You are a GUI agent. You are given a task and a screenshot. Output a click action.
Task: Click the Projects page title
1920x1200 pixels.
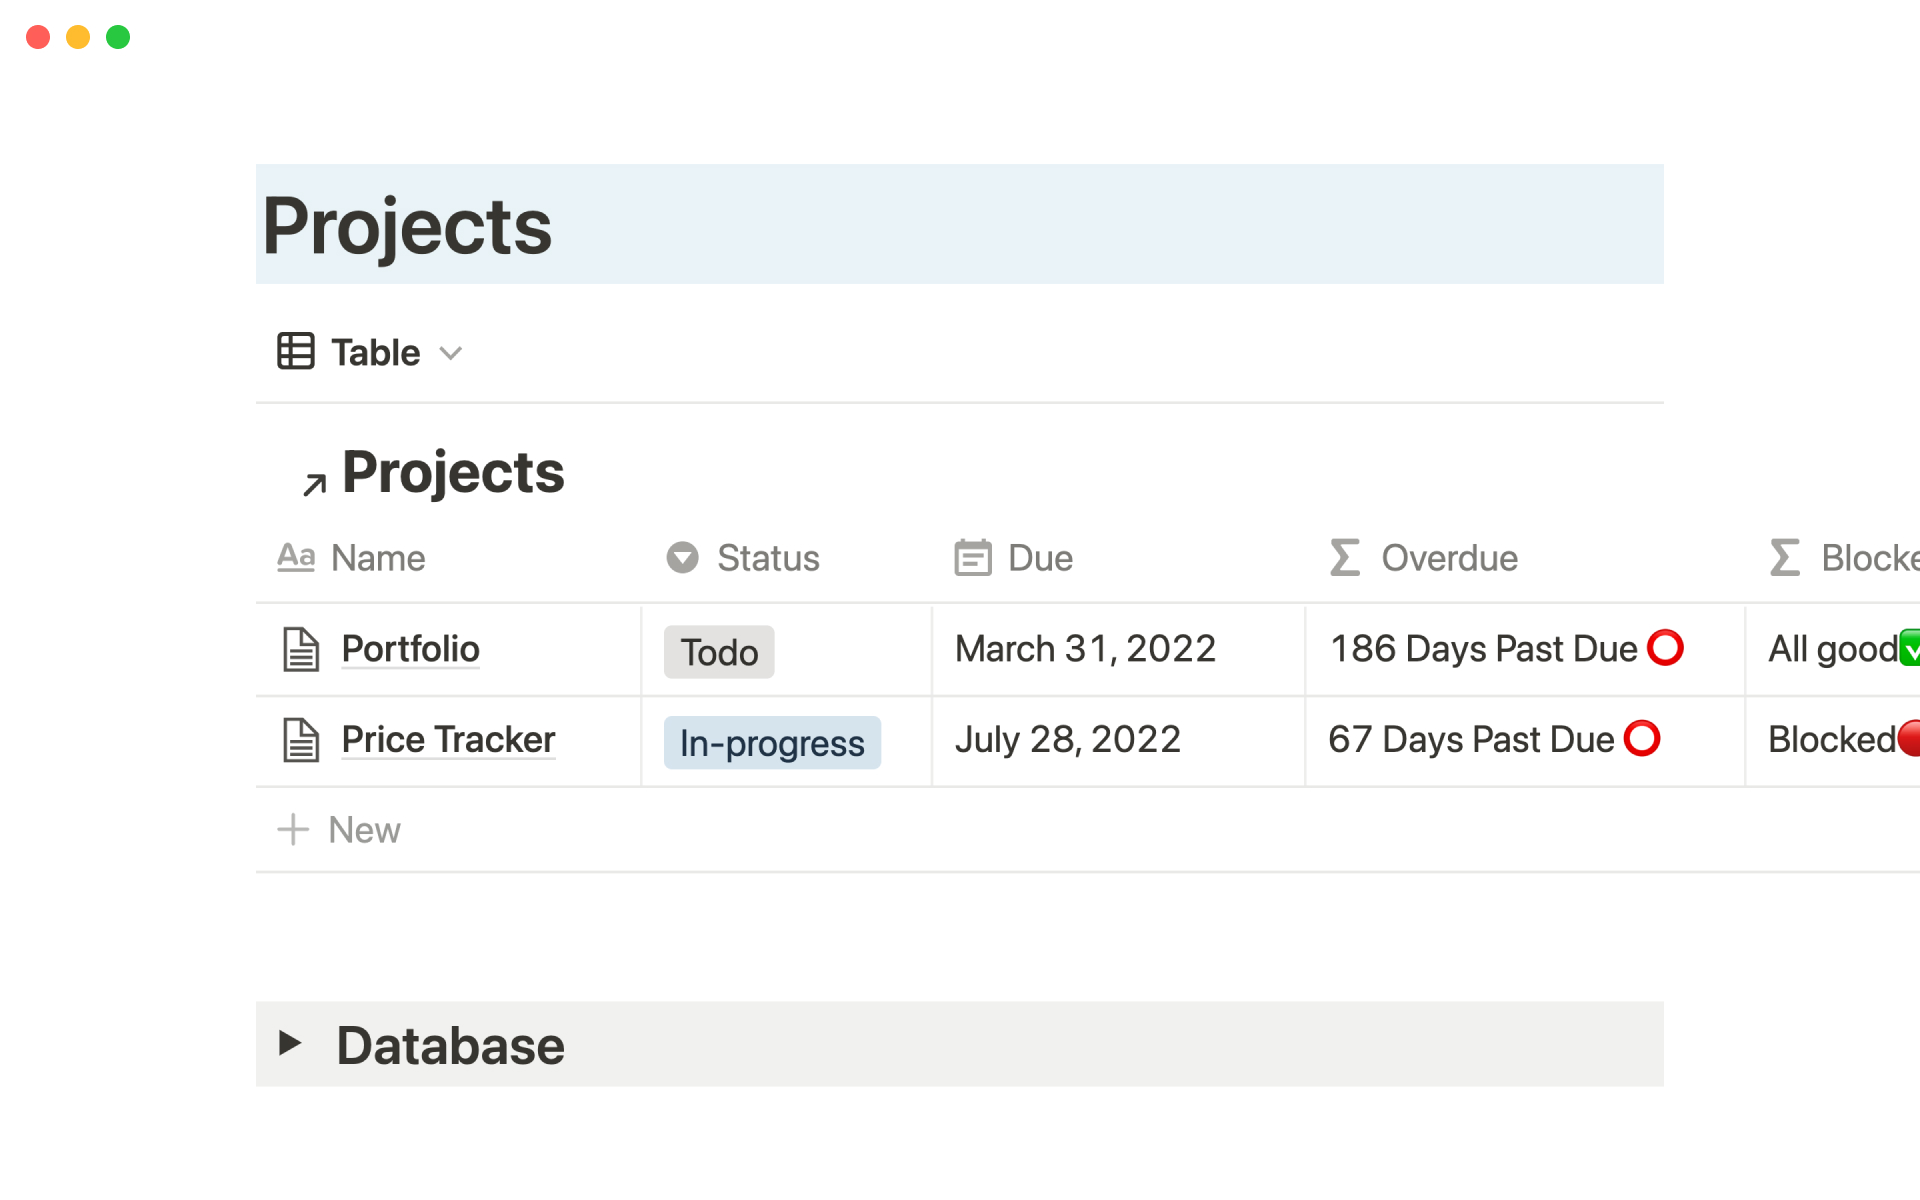(x=407, y=226)
